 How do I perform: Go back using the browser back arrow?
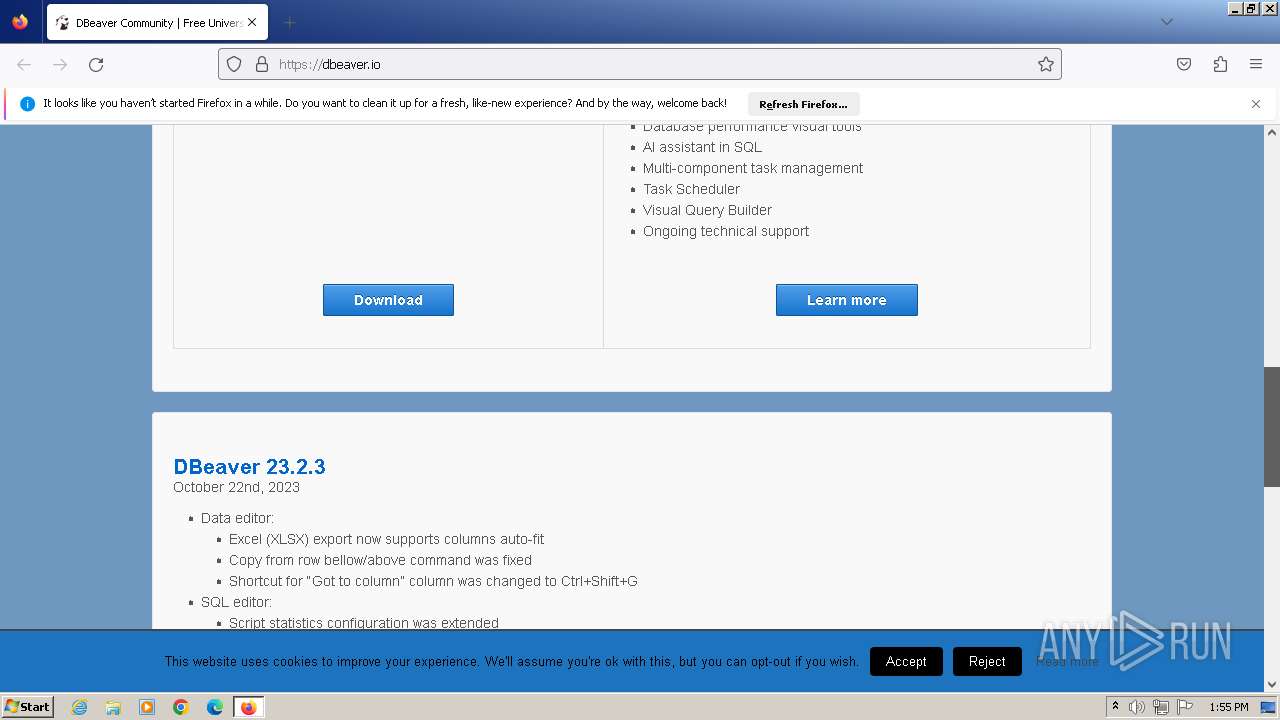click(x=24, y=64)
